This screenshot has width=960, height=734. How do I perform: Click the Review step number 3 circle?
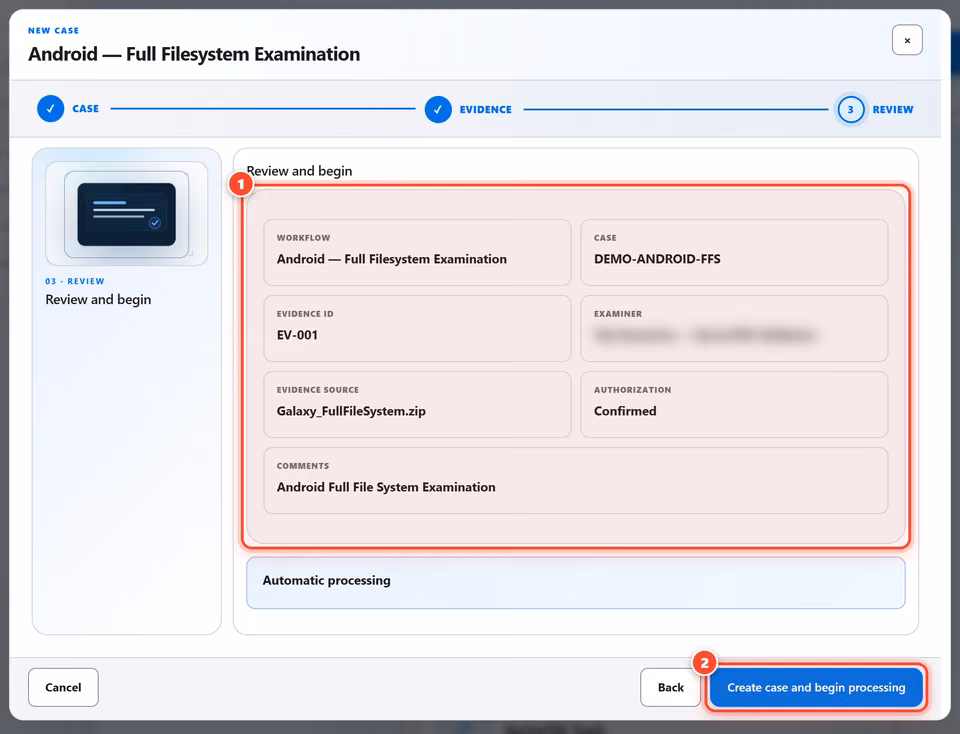[x=850, y=110]
